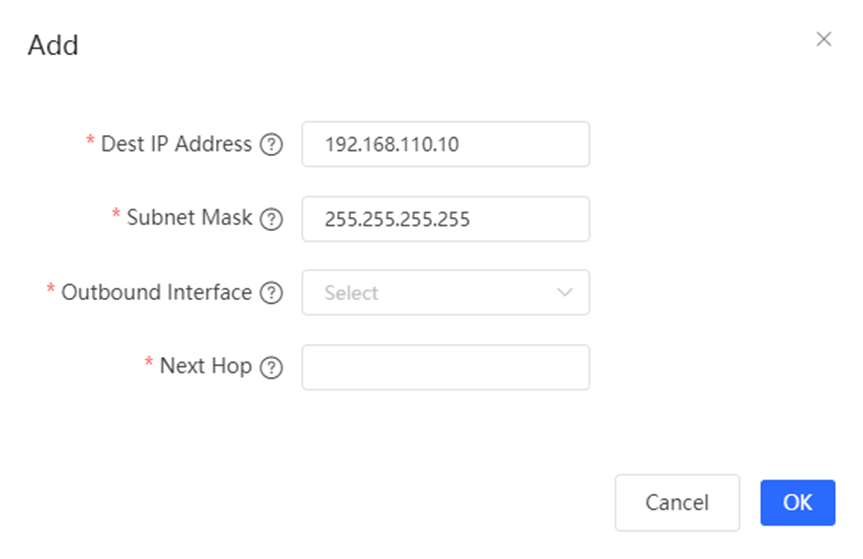Click the Subnet Mask label text
The width and height of the screenshot is (863, 559).
point(189,218)
